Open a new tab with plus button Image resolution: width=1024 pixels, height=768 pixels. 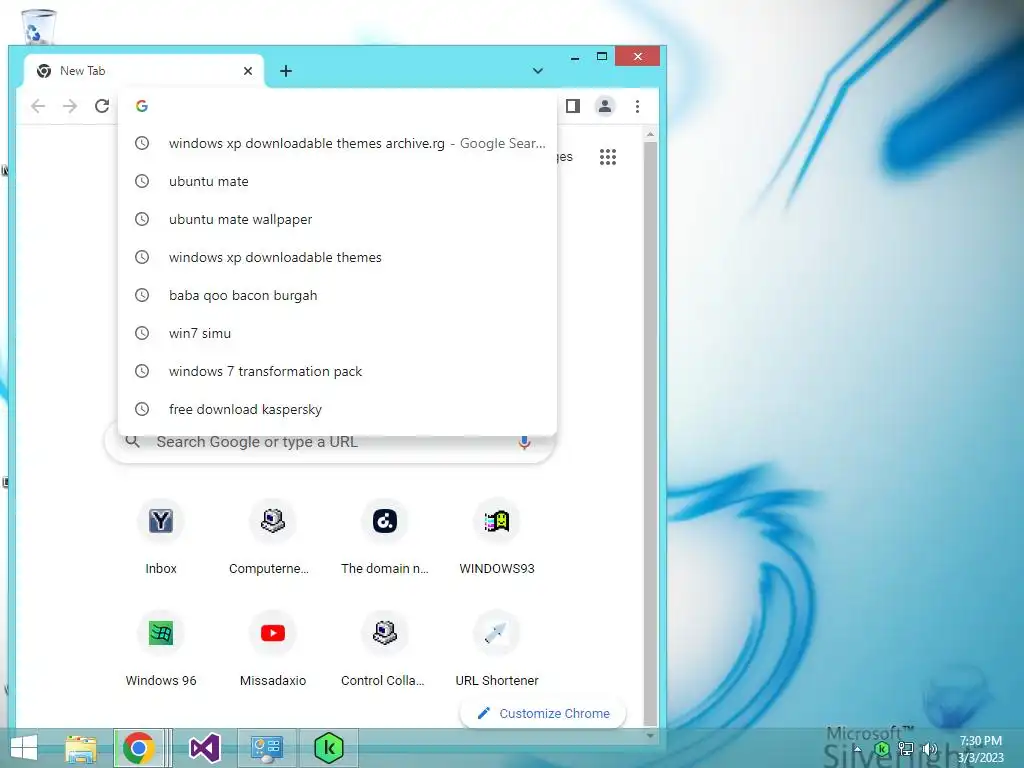coord(285,71)
